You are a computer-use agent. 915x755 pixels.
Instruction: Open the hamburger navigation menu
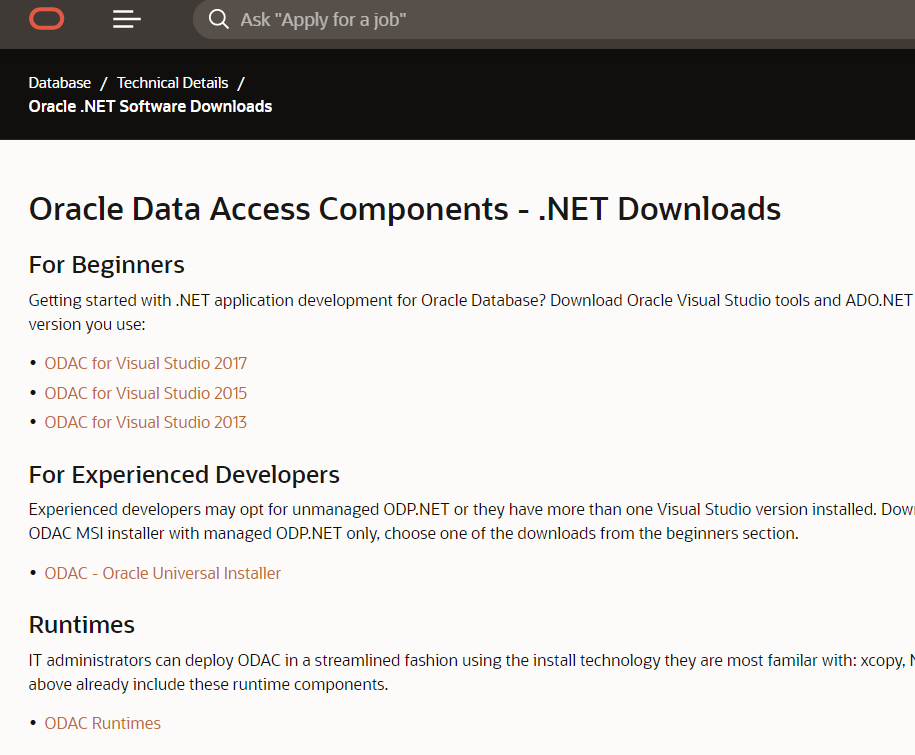127,19
